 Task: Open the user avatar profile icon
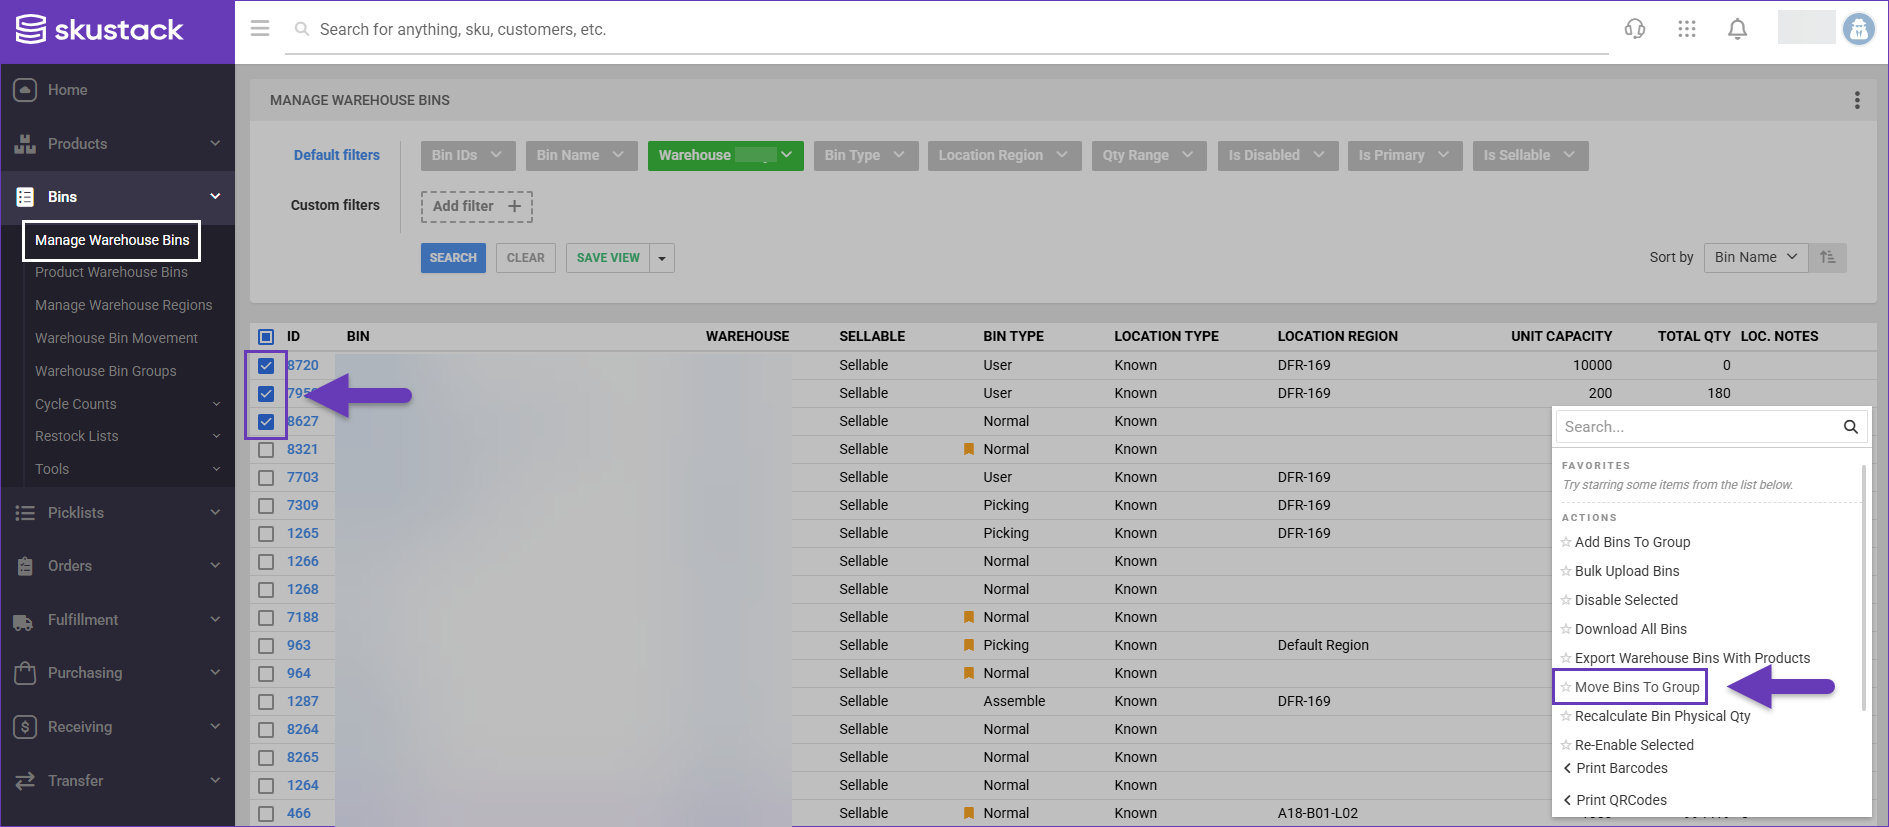click(x=1858, y=29)
